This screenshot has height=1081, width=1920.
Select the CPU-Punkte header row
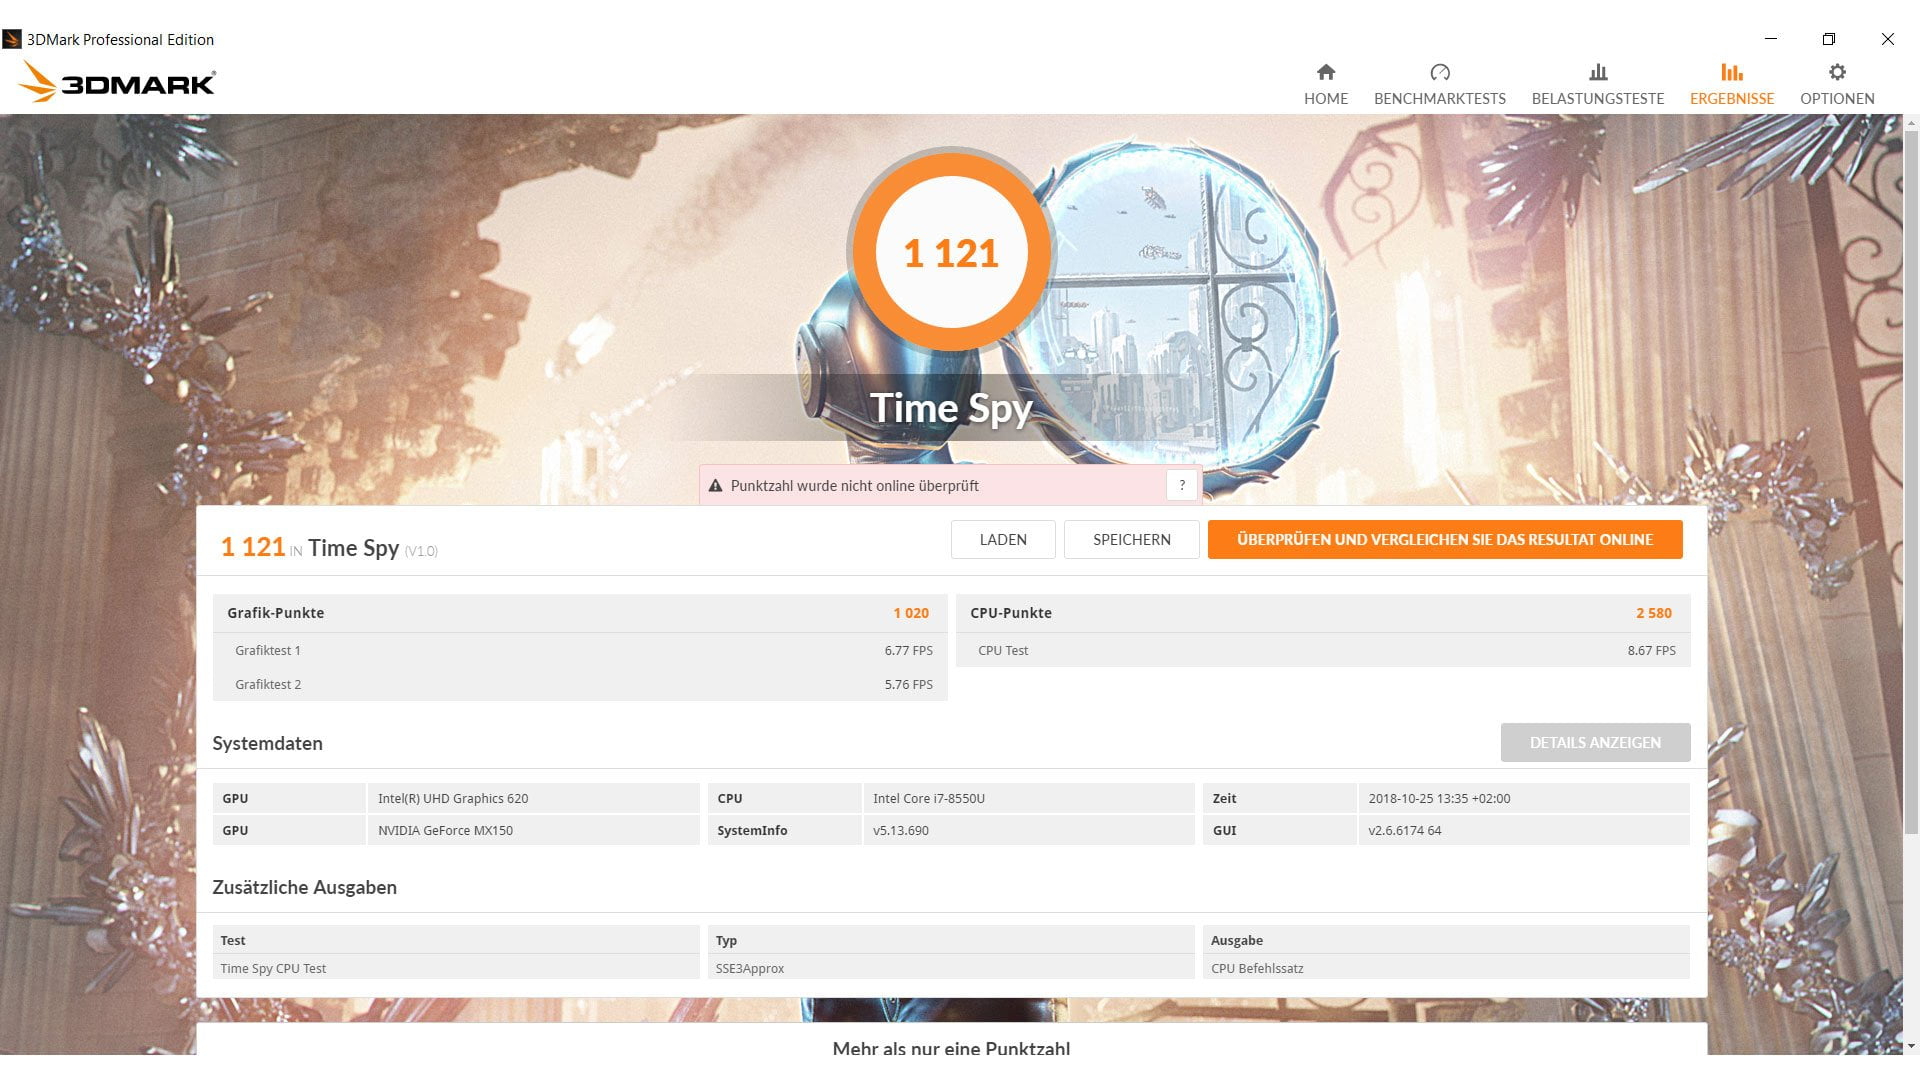point(1322,613)
